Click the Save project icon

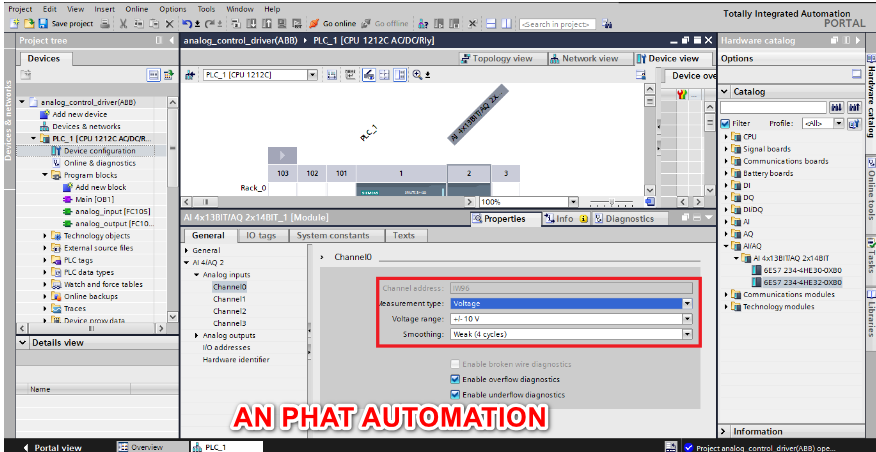pos(44,23)
